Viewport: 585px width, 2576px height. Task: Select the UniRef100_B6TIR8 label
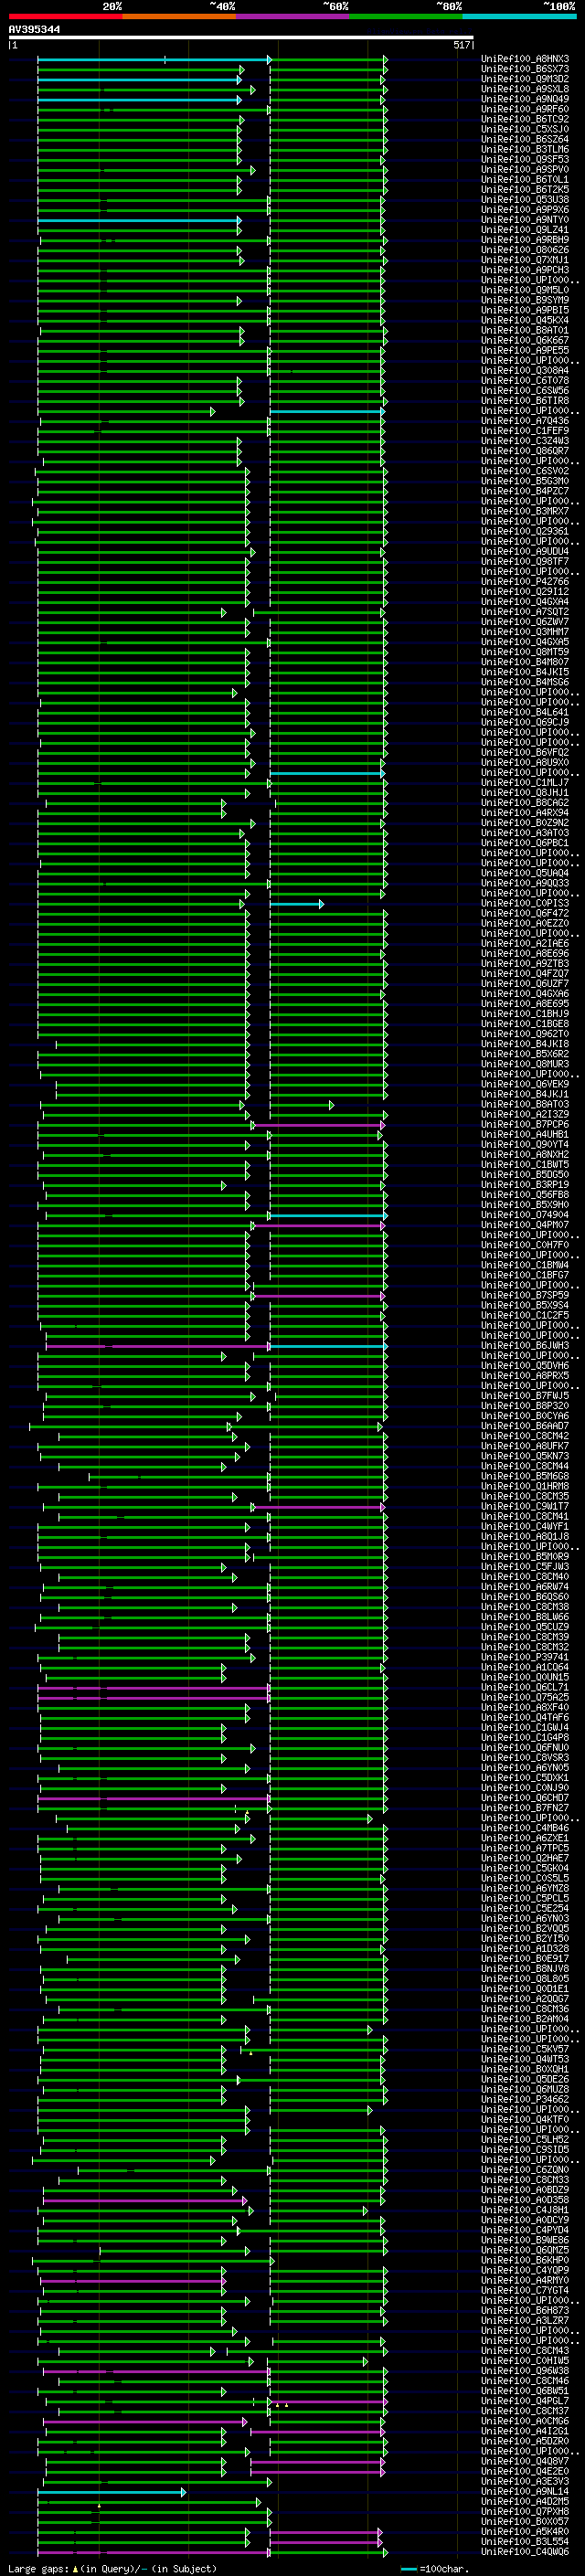(525, 401)
